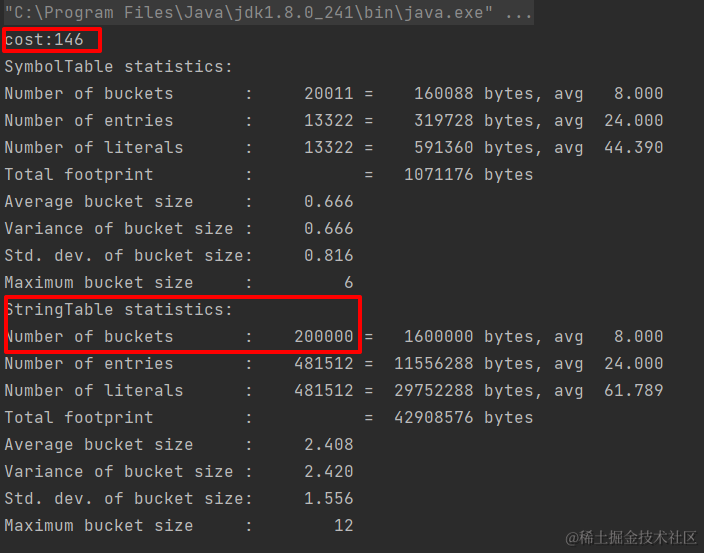Click average bucket size 2.408
The image size is (704, 553).
pyautogui.click(x=329, y=444)
